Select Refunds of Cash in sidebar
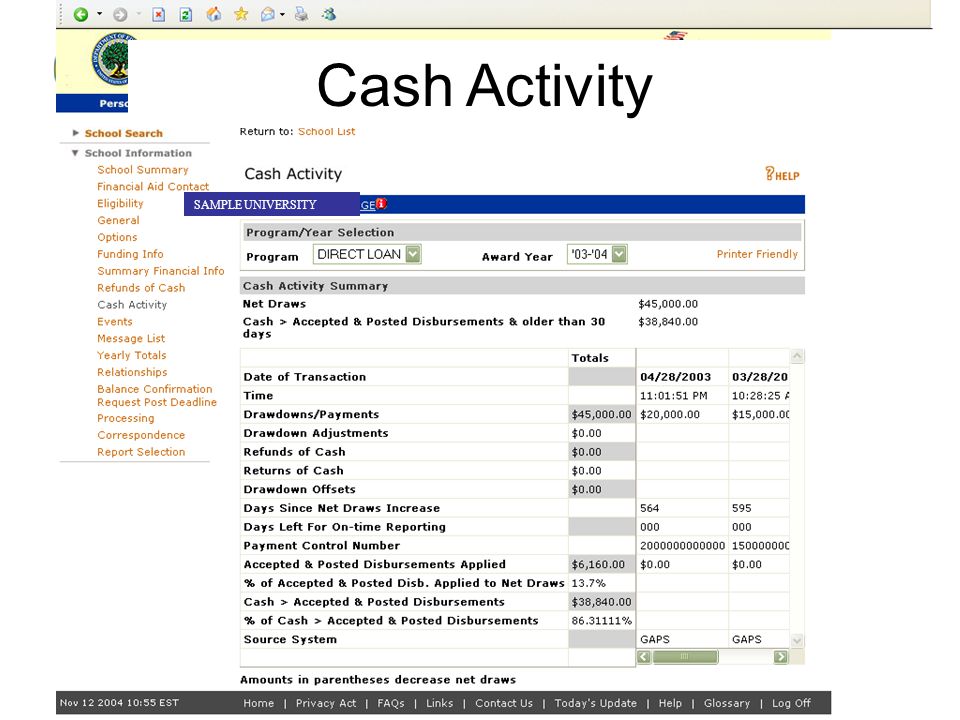This screenshot has height=720, width=960. 141,288
